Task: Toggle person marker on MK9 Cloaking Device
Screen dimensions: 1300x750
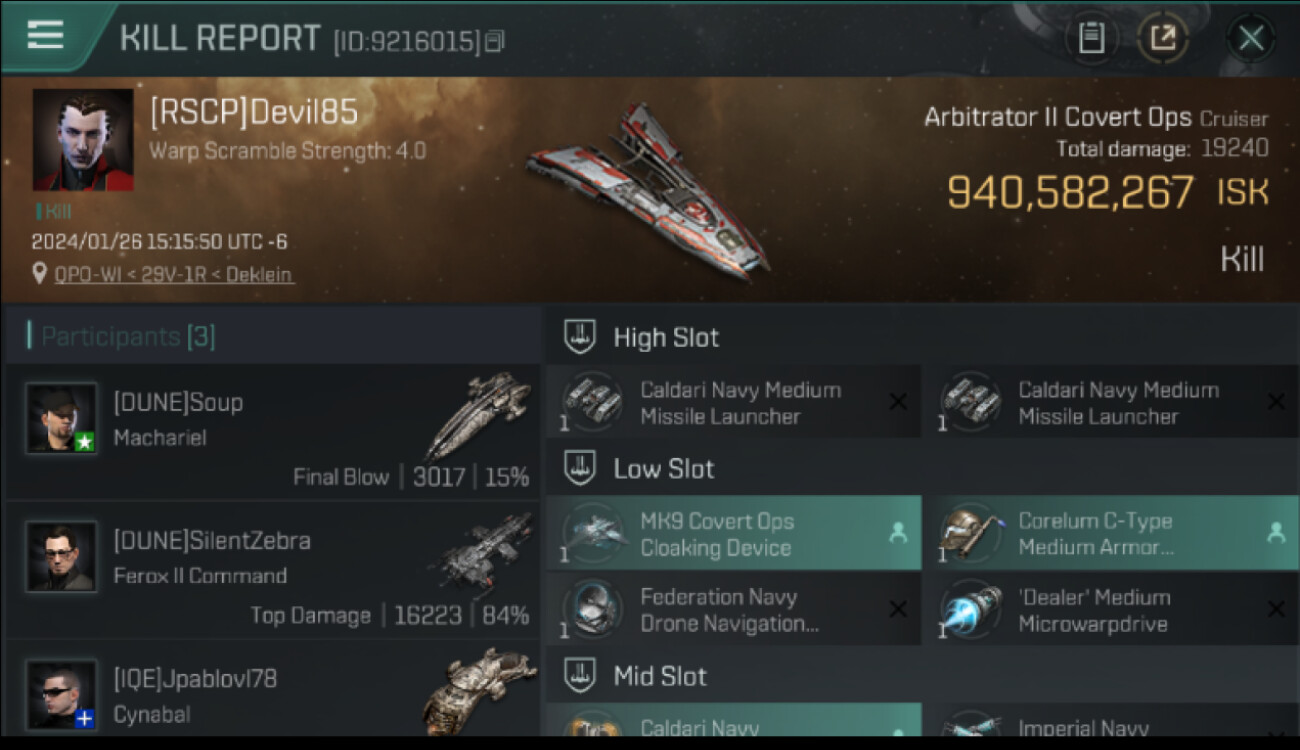Action: pos(898,534)
